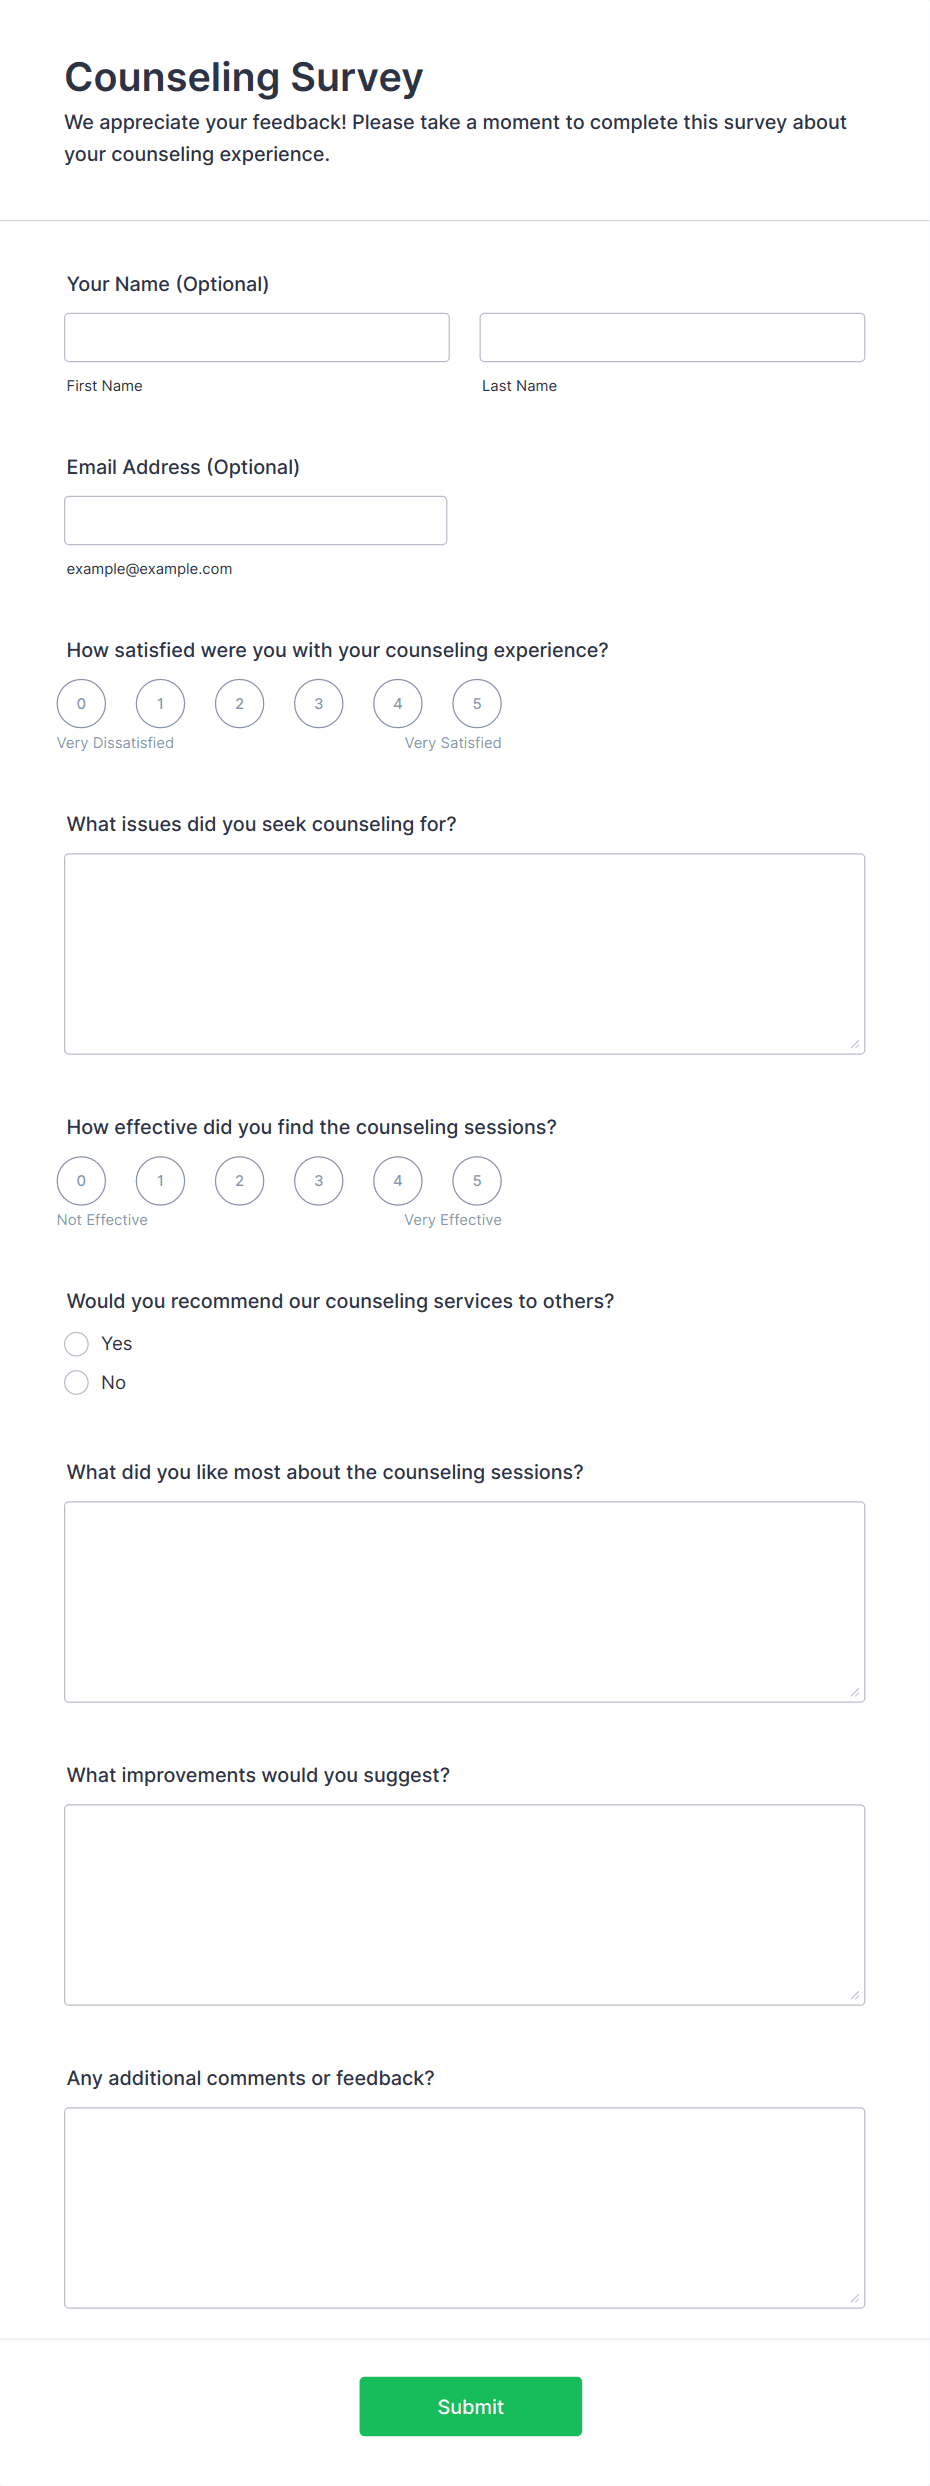
Task: Rate effectiveness as 0 Not Effective
Action: [x=81, y=1180]
